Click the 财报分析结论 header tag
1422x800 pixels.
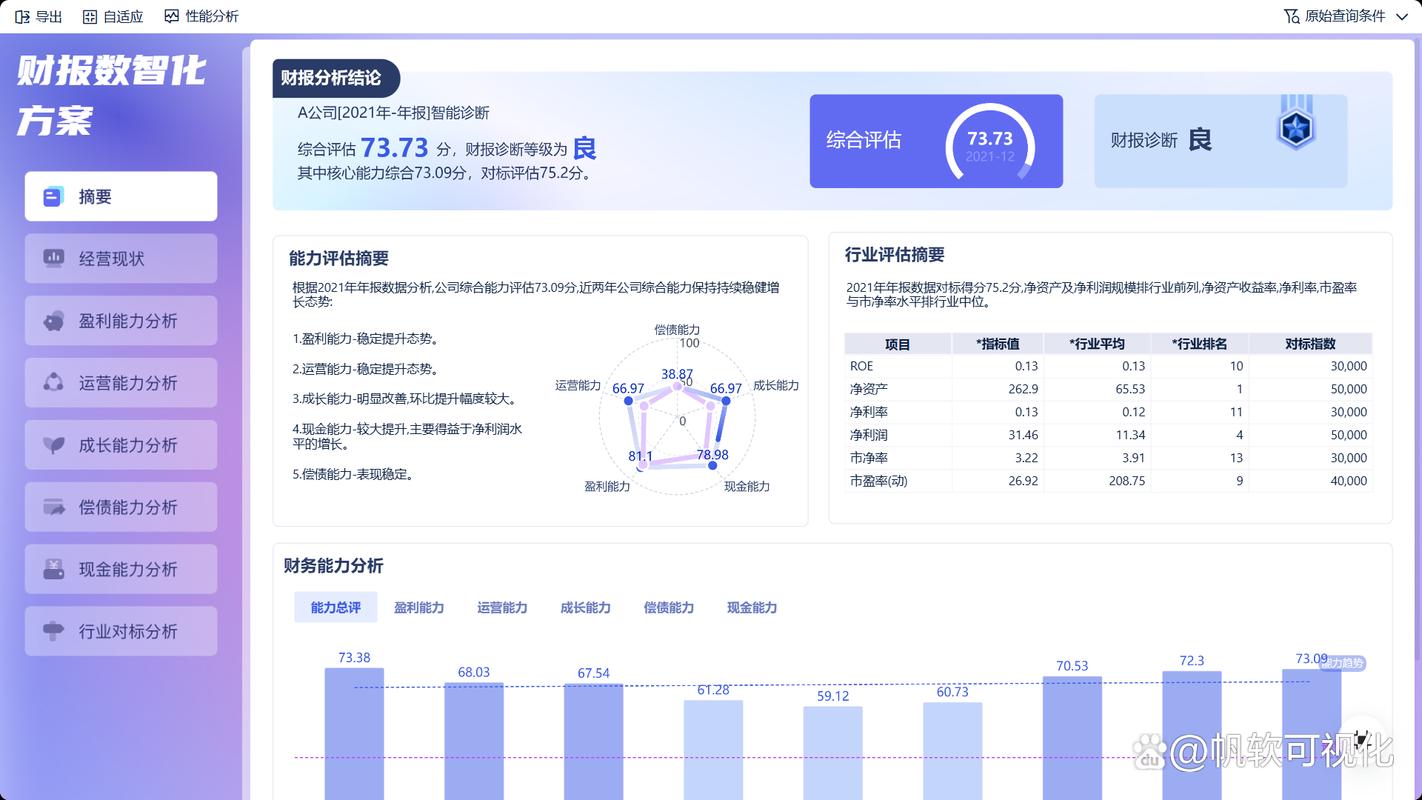point(336,78)
